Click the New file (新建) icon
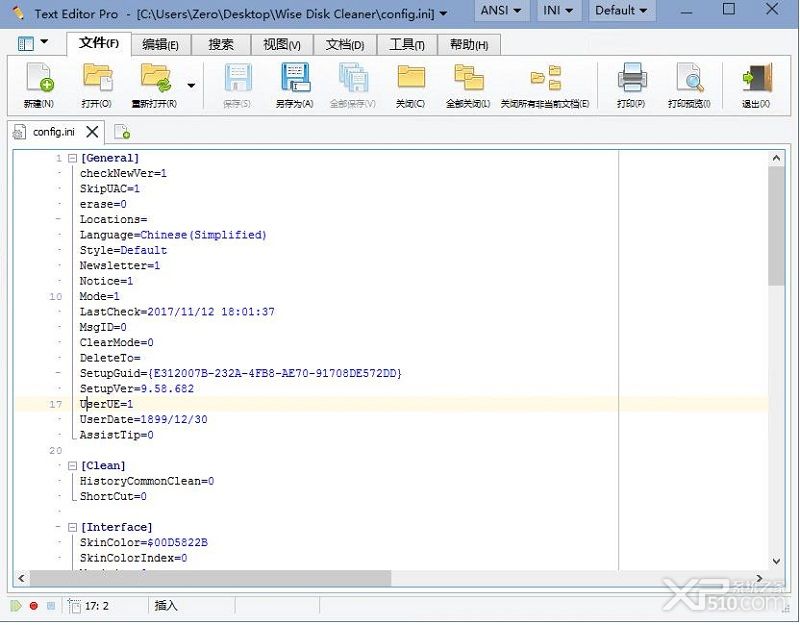This screenshot has width=800, height=625. (39, 79)
